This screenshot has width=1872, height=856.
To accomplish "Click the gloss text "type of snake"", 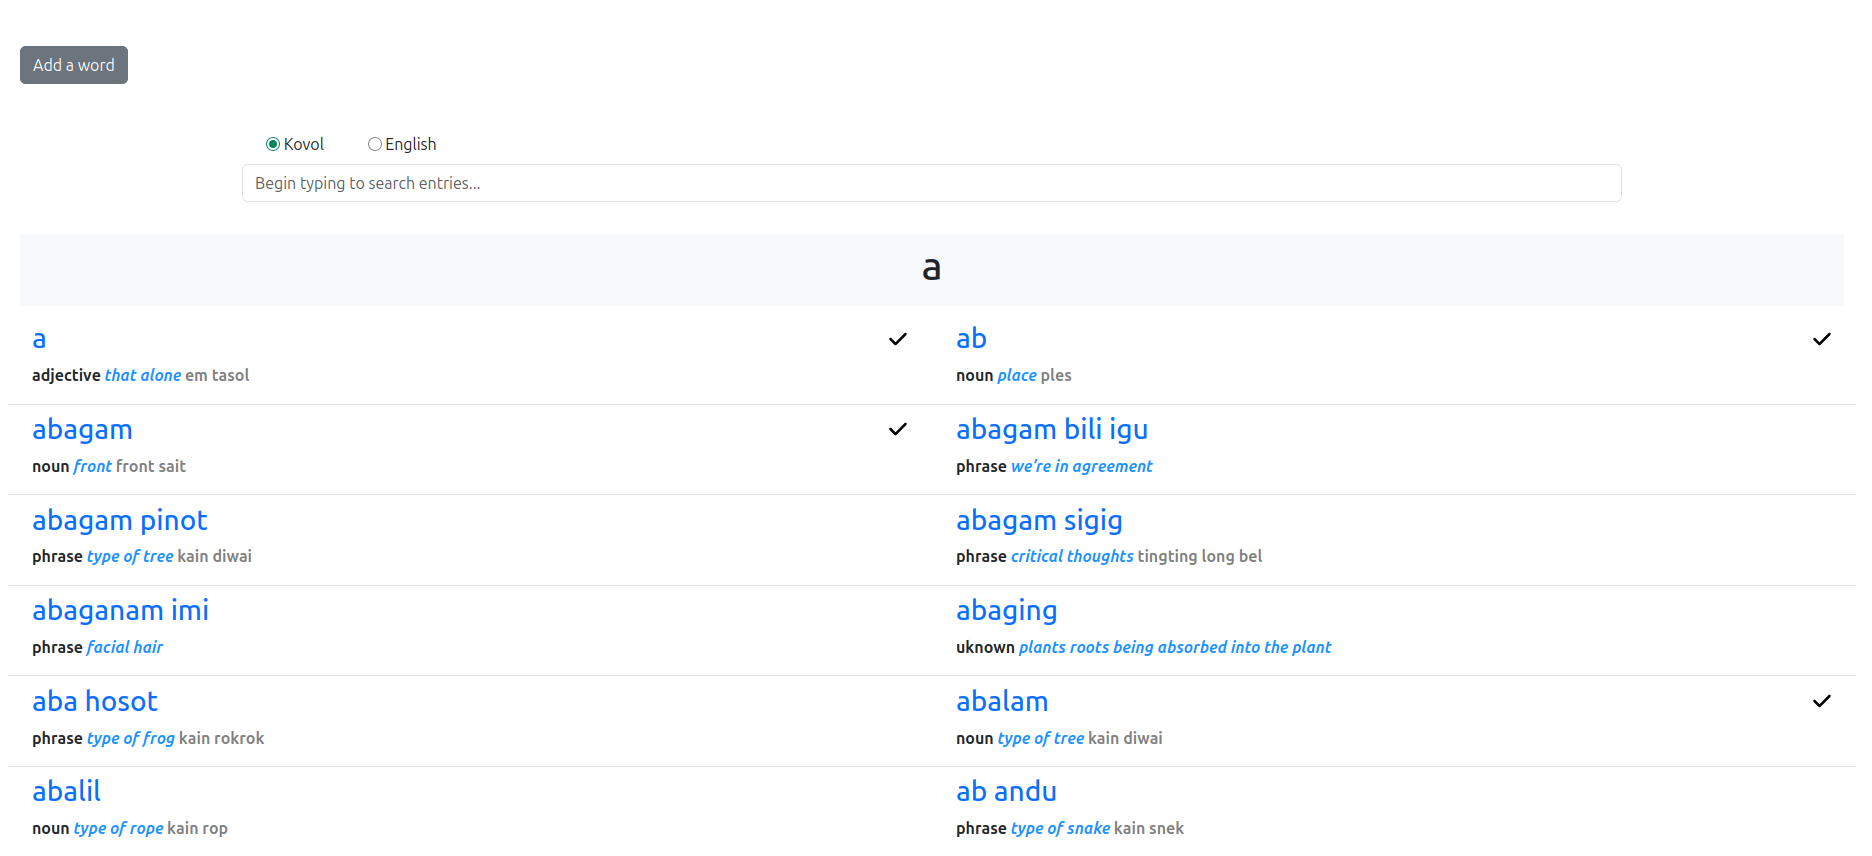I will click(x=1060, y=828).
